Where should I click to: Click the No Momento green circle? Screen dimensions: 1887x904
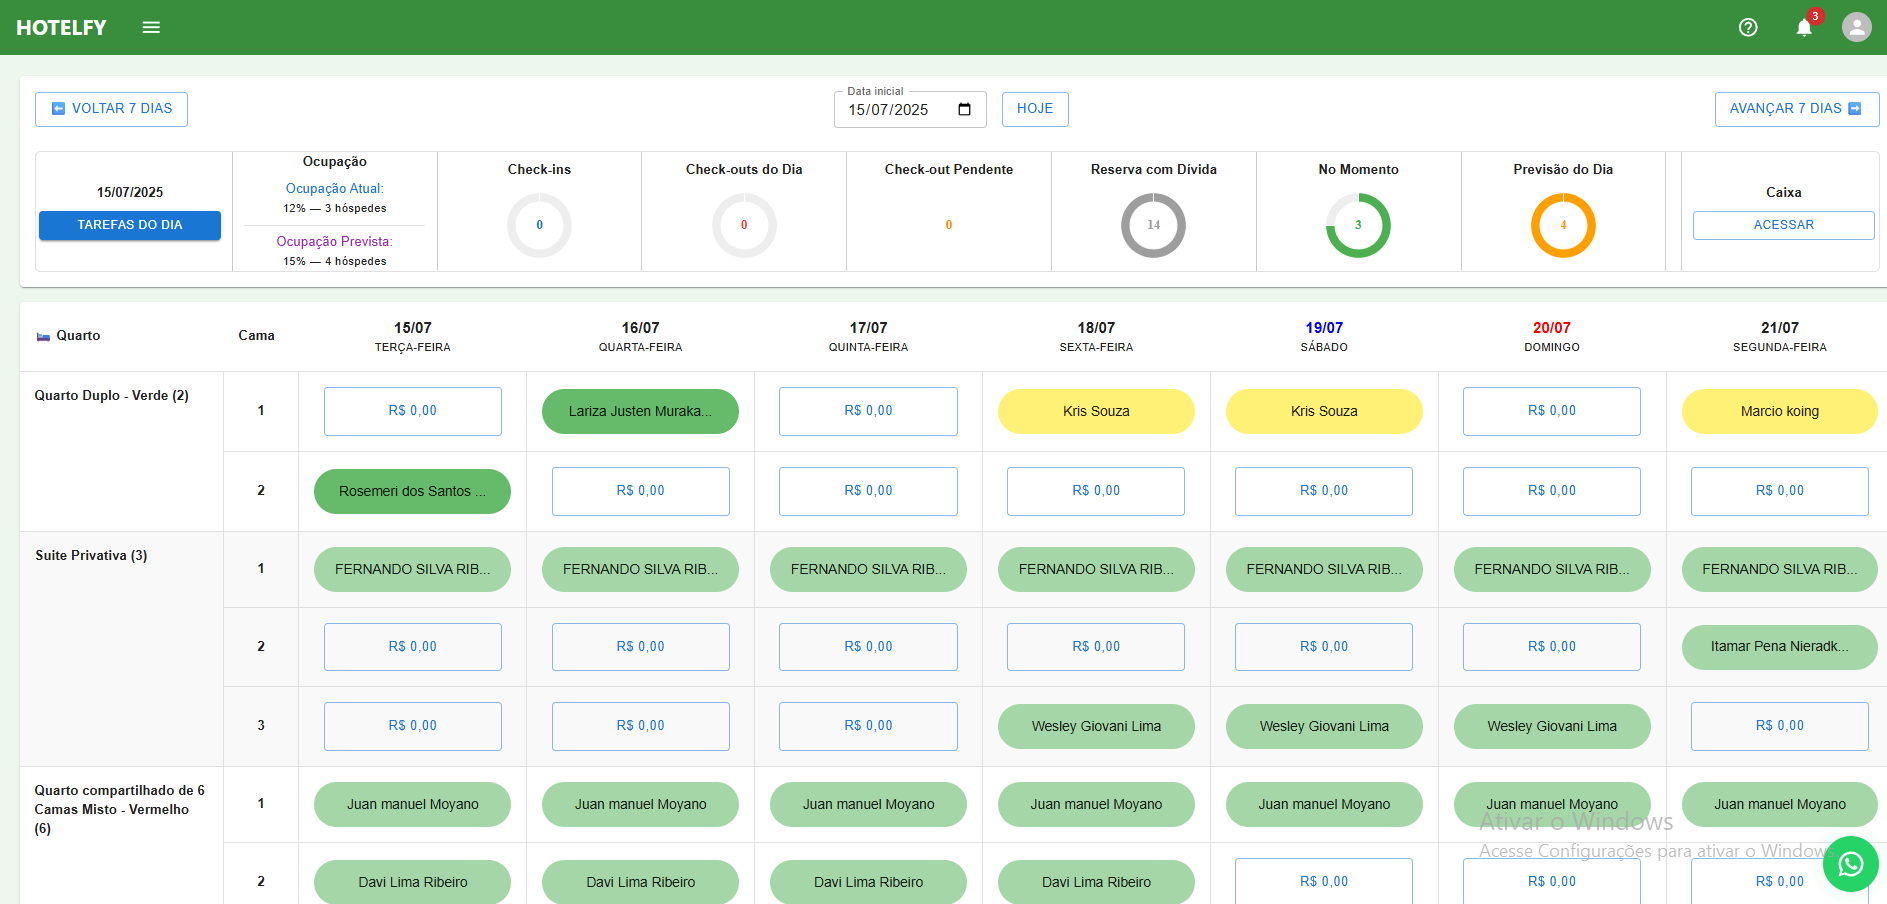1357,225
